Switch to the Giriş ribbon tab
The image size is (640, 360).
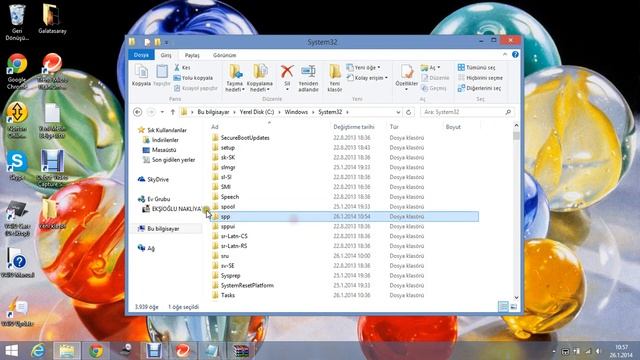166,55
